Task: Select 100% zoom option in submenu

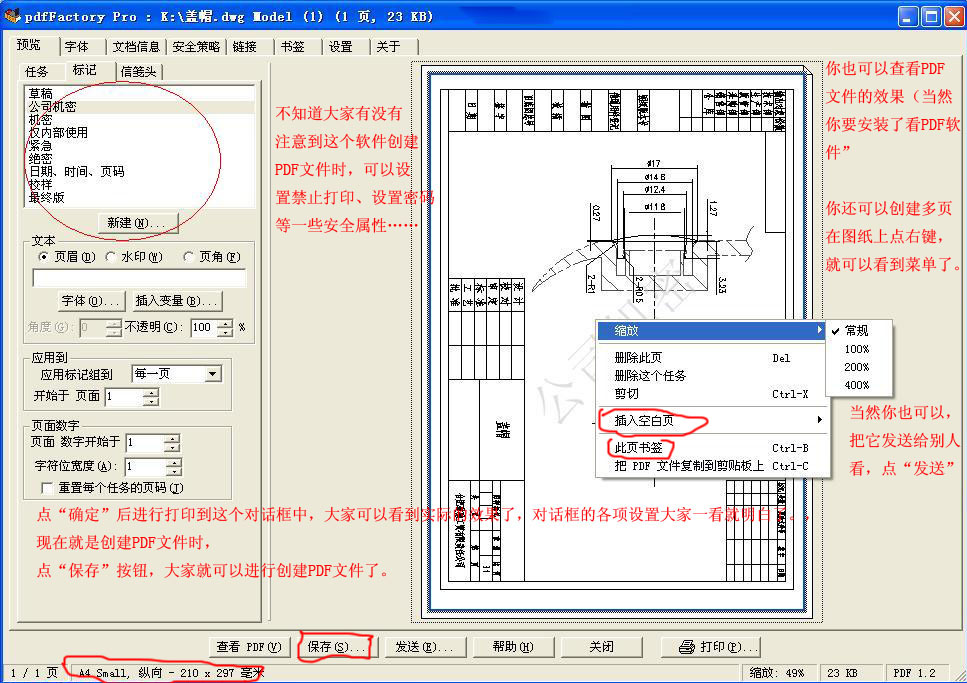Action: (858, 349)
